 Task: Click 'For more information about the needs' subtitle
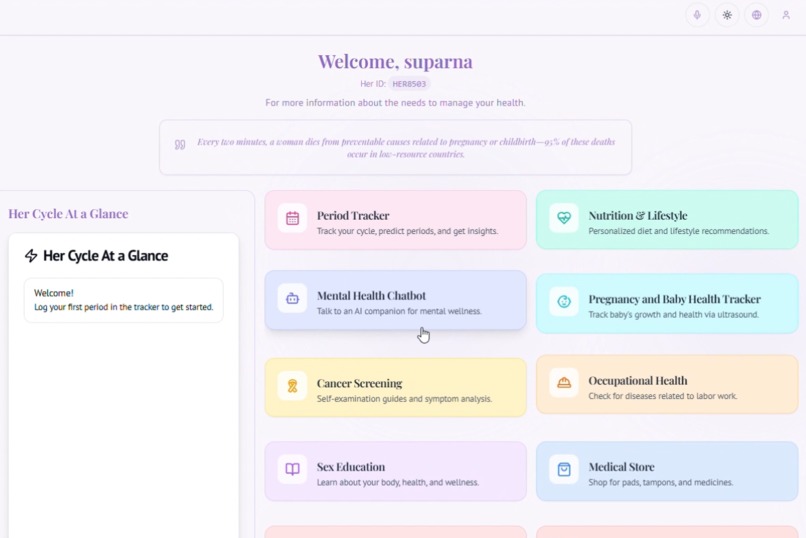(x=395, y=103)
